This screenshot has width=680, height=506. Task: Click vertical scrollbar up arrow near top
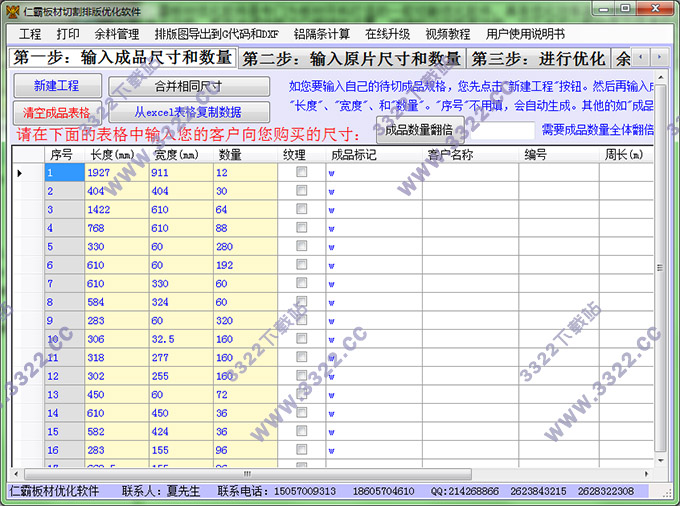click(660, 78)
